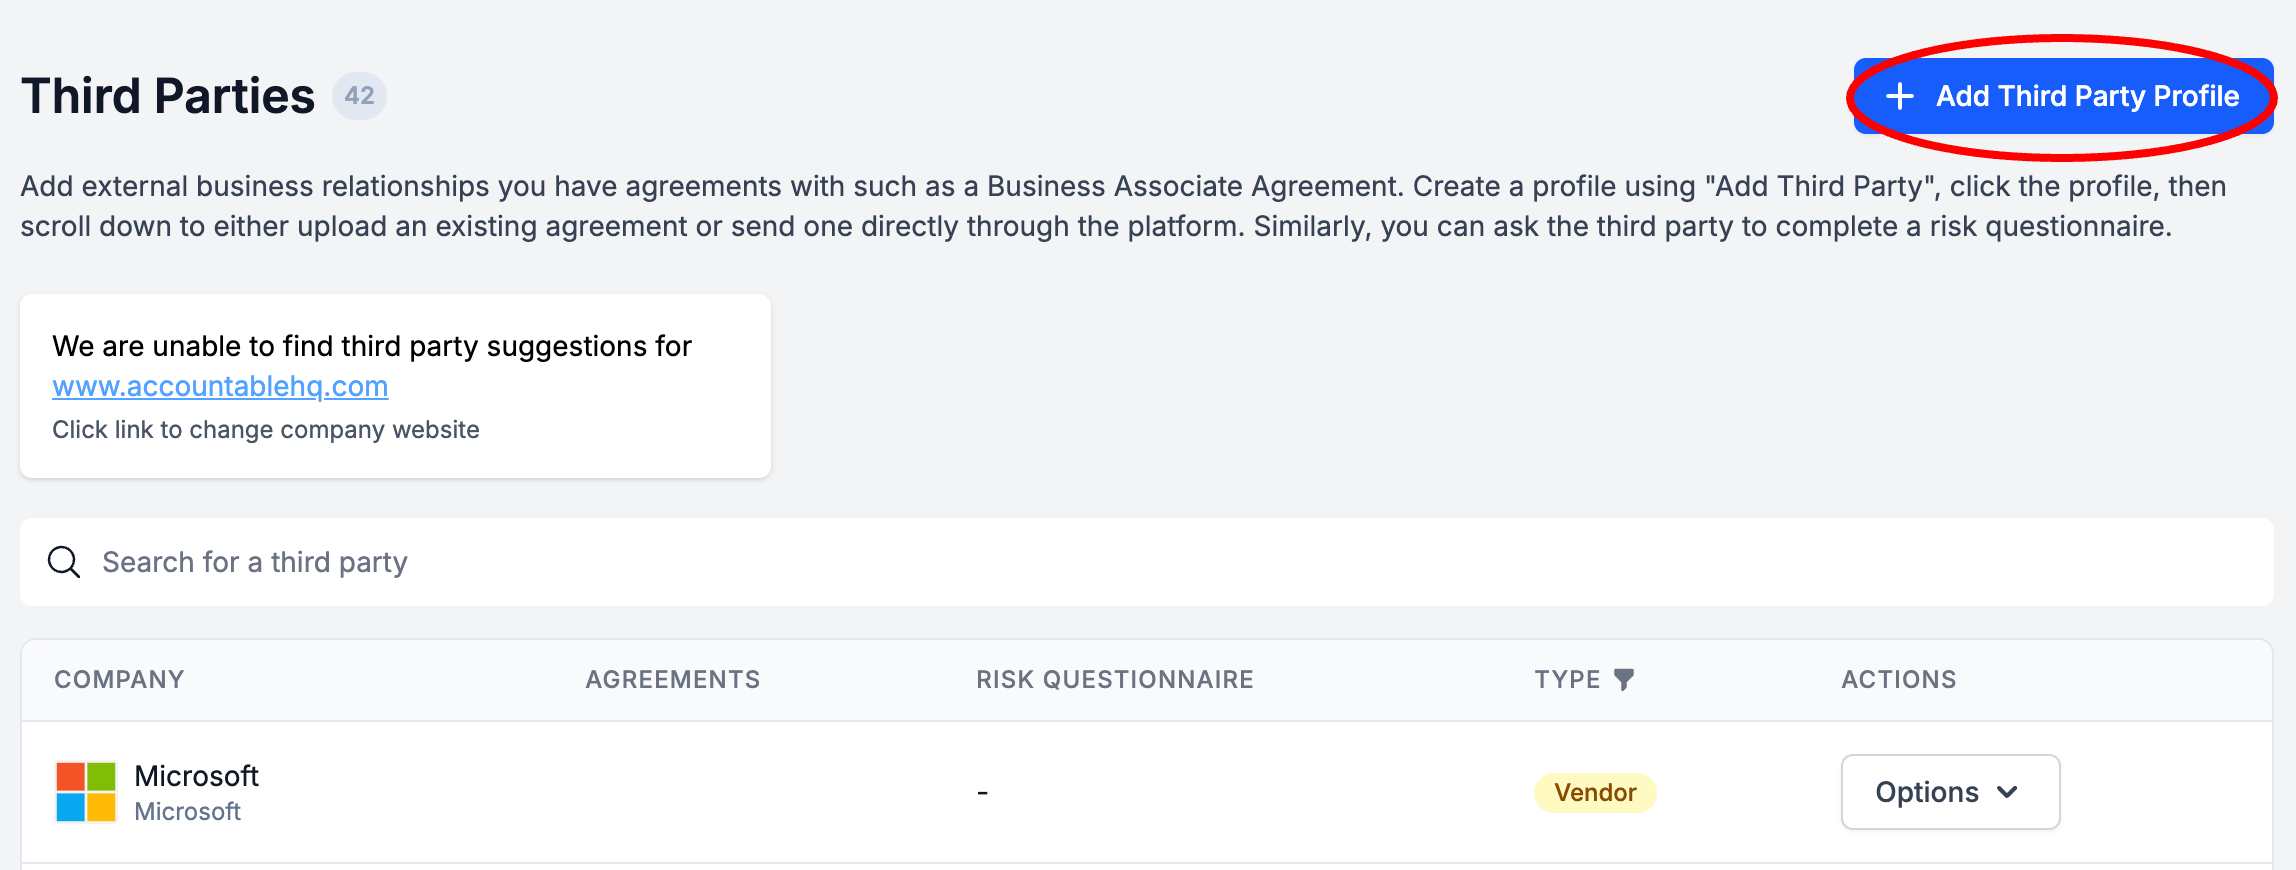The width and height of the screenshot is (2296, 870).
Task: Click the Third Parties page heading
Action: [168, 96]
